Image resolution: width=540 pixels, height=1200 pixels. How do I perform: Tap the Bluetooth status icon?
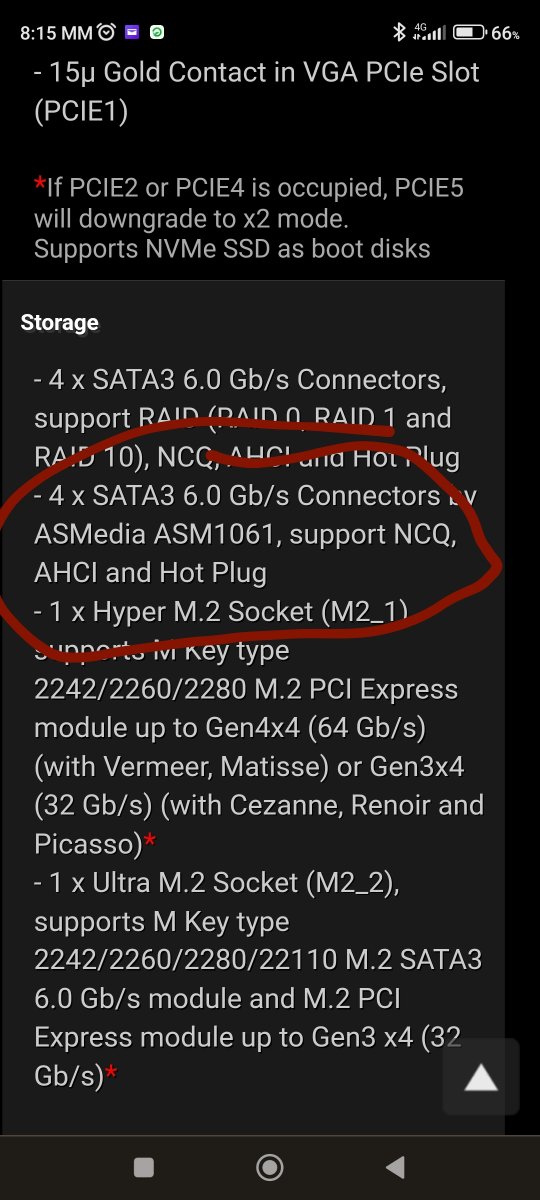[399, 32]
